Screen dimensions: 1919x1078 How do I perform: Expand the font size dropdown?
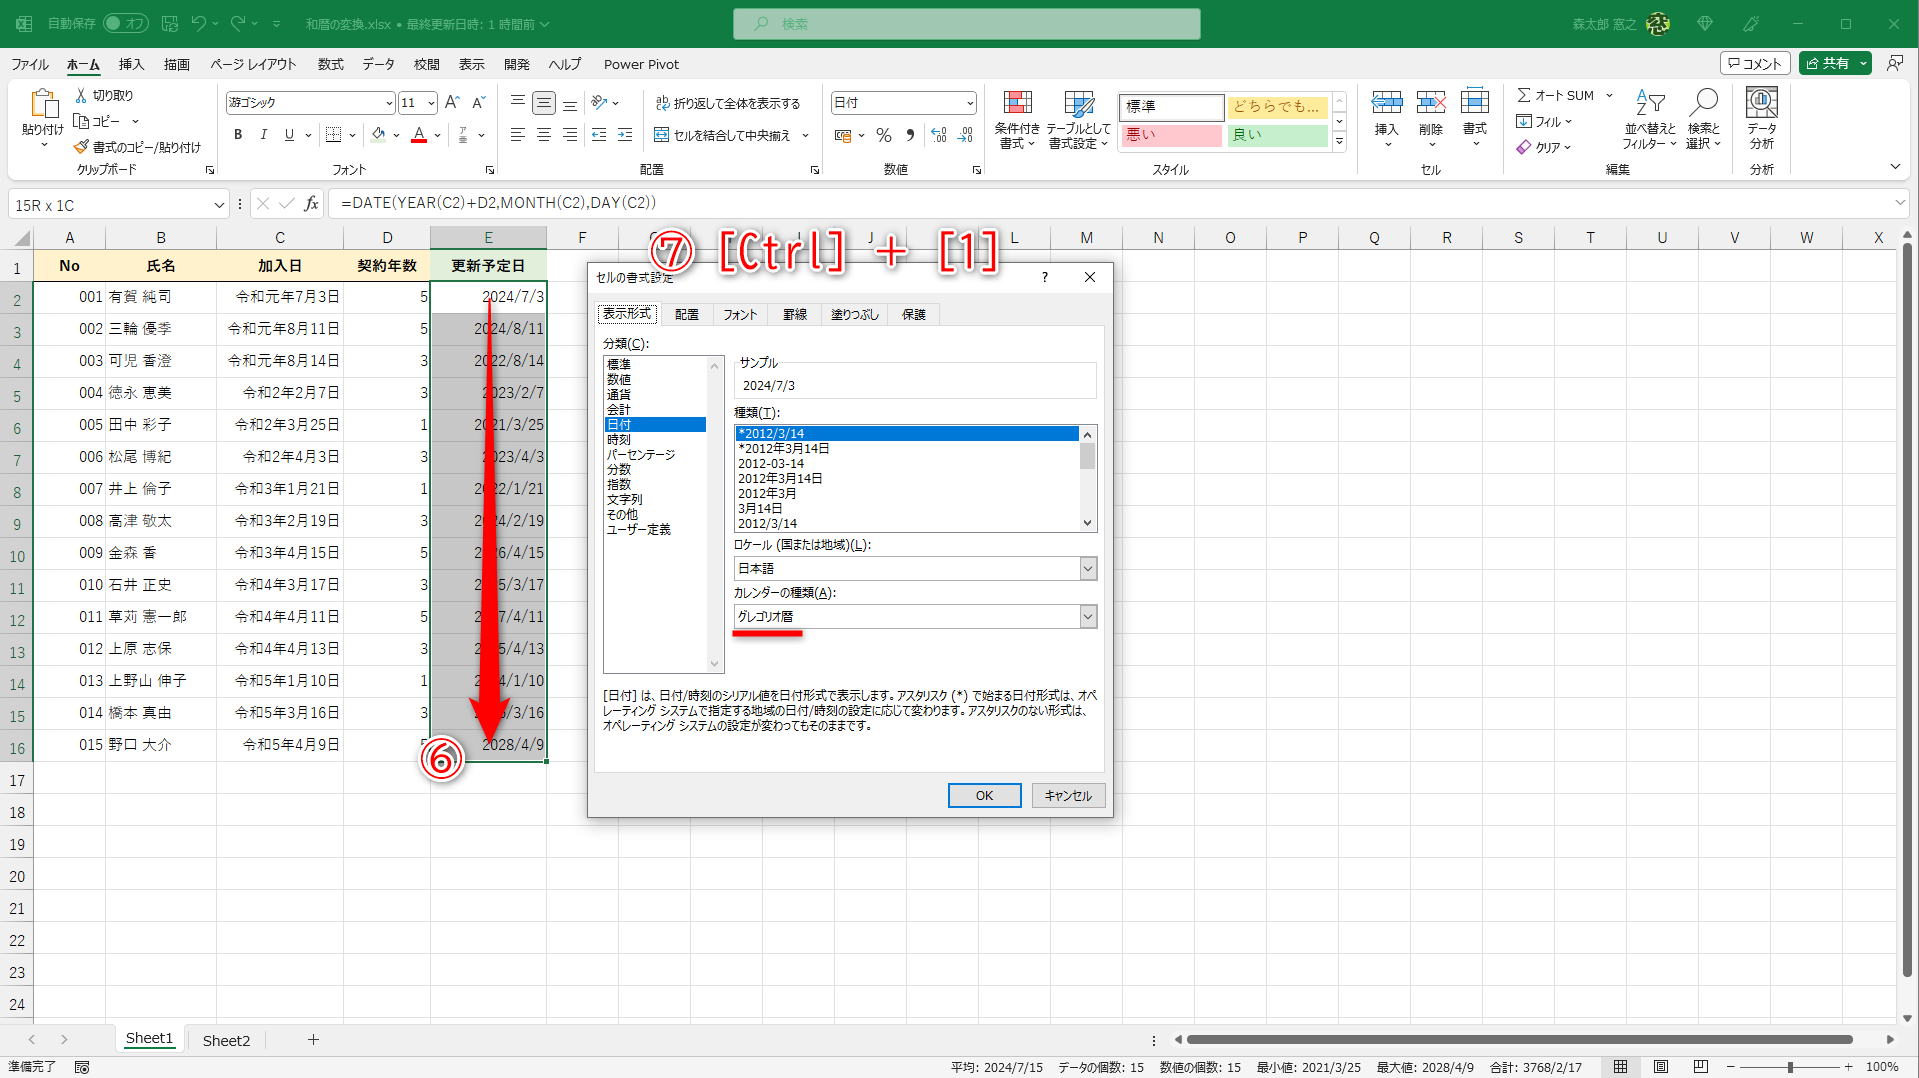pos(430,102)
